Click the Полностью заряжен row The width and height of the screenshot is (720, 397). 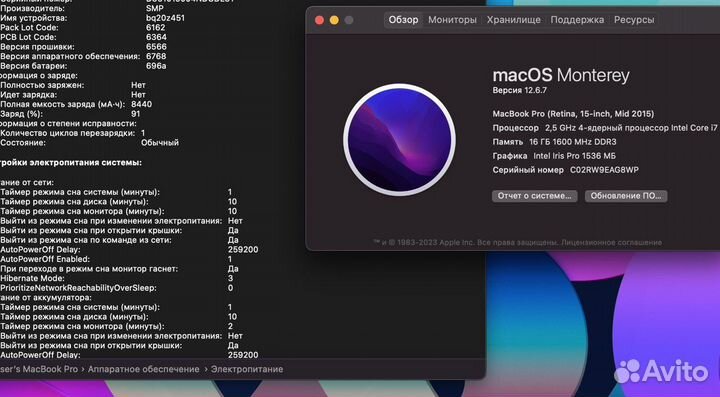73,85
